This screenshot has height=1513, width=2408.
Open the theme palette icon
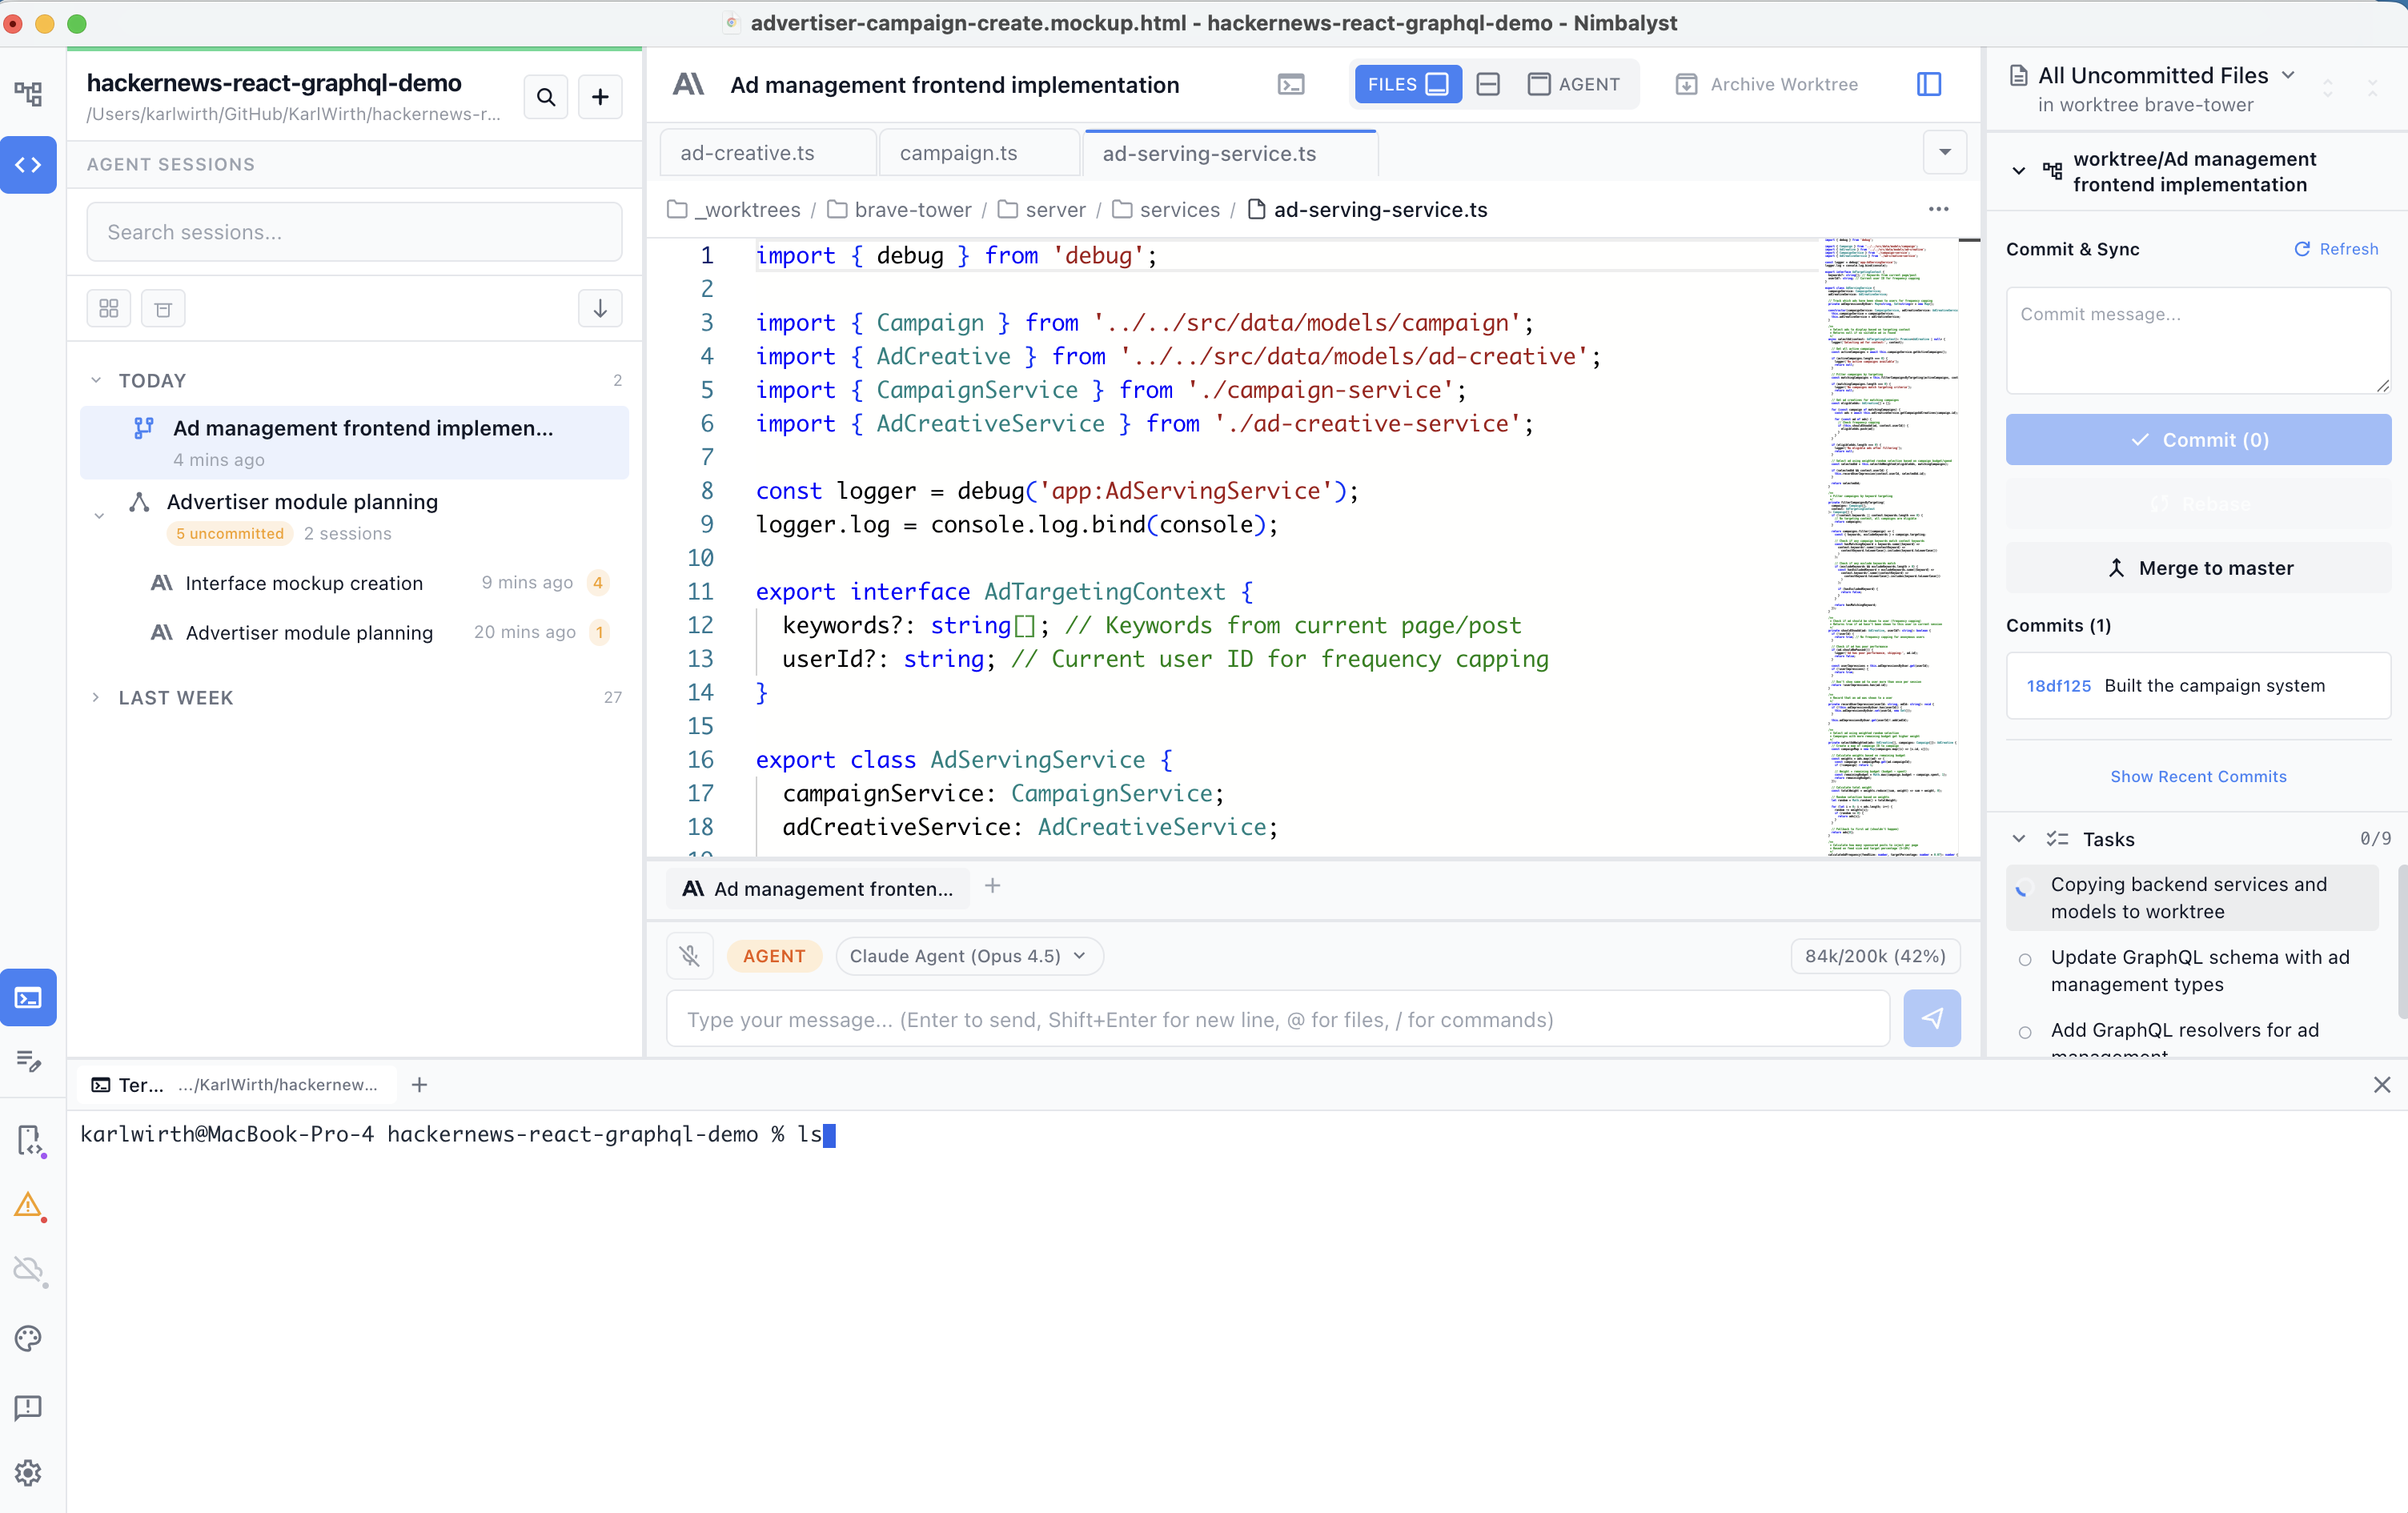point(28,1338)
